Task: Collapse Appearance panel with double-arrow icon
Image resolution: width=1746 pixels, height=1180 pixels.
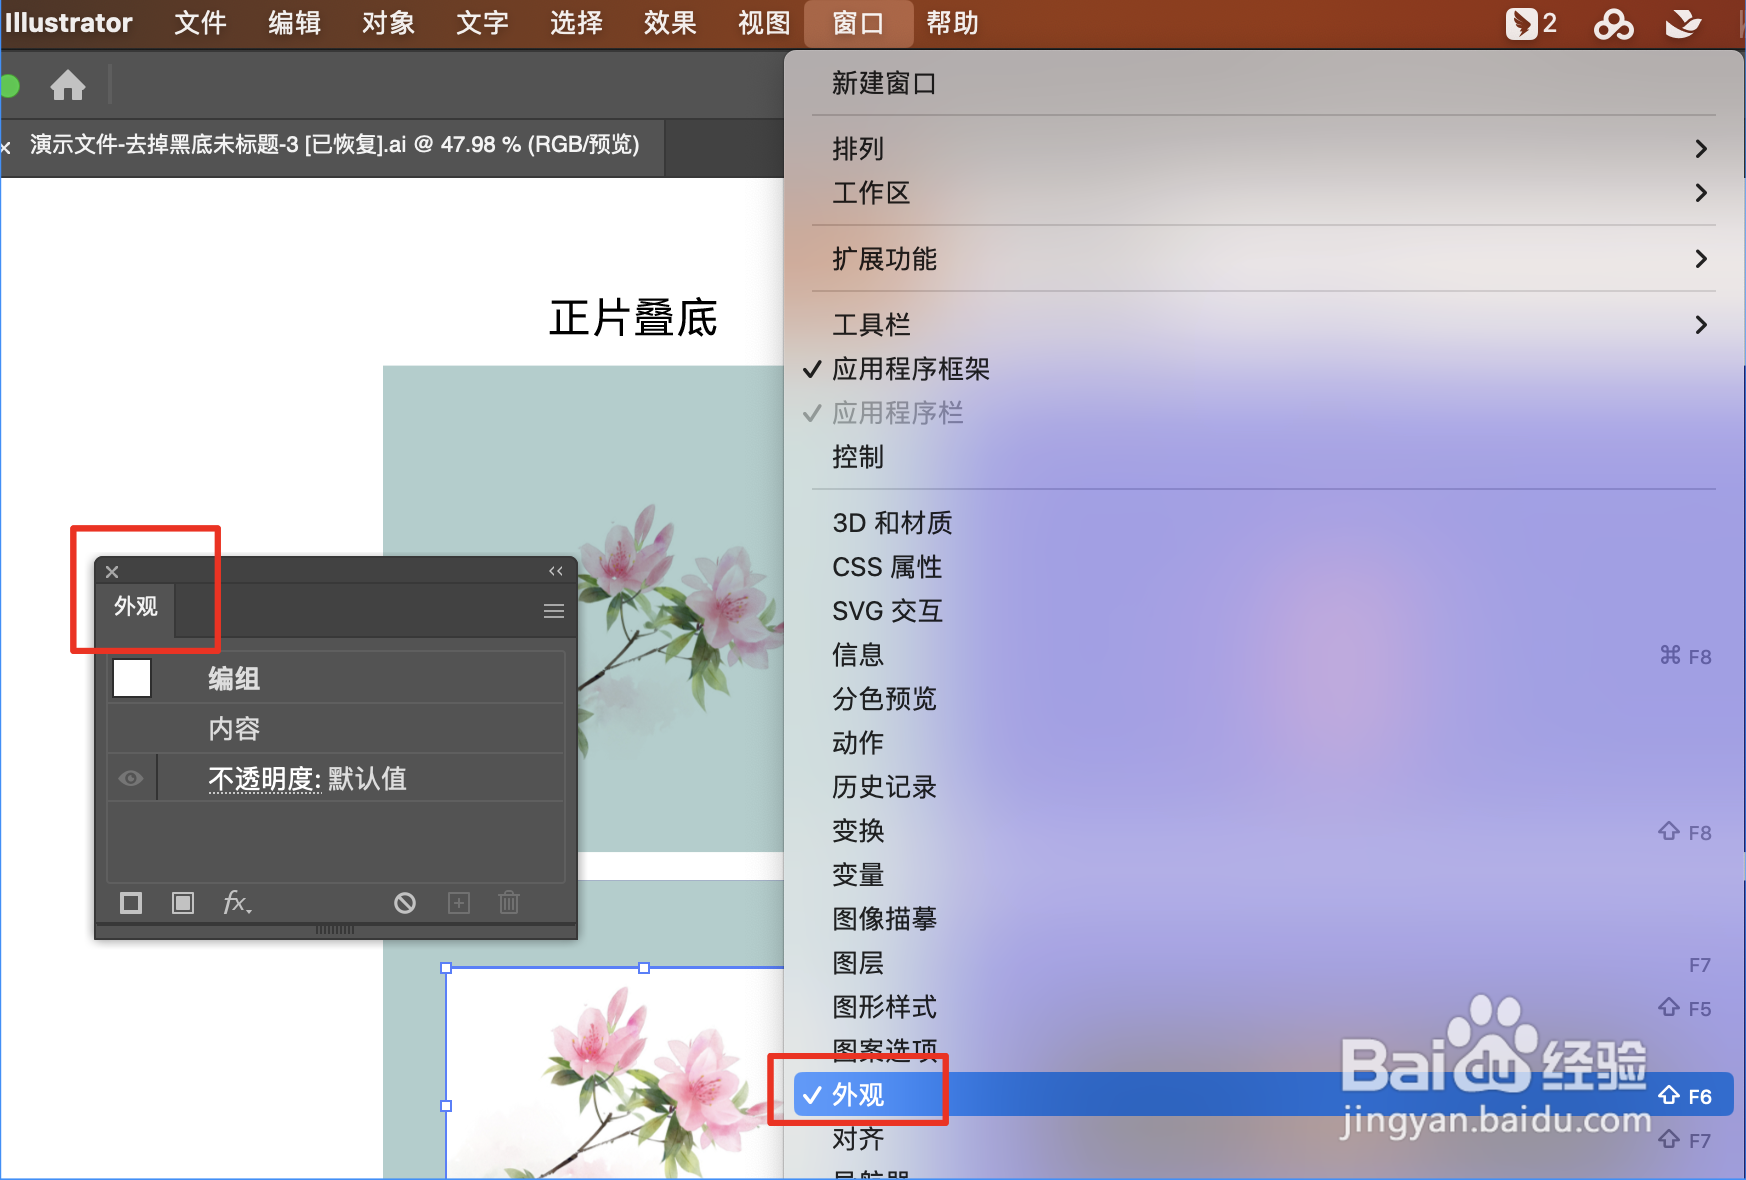Action: click(x=556, y=571)
